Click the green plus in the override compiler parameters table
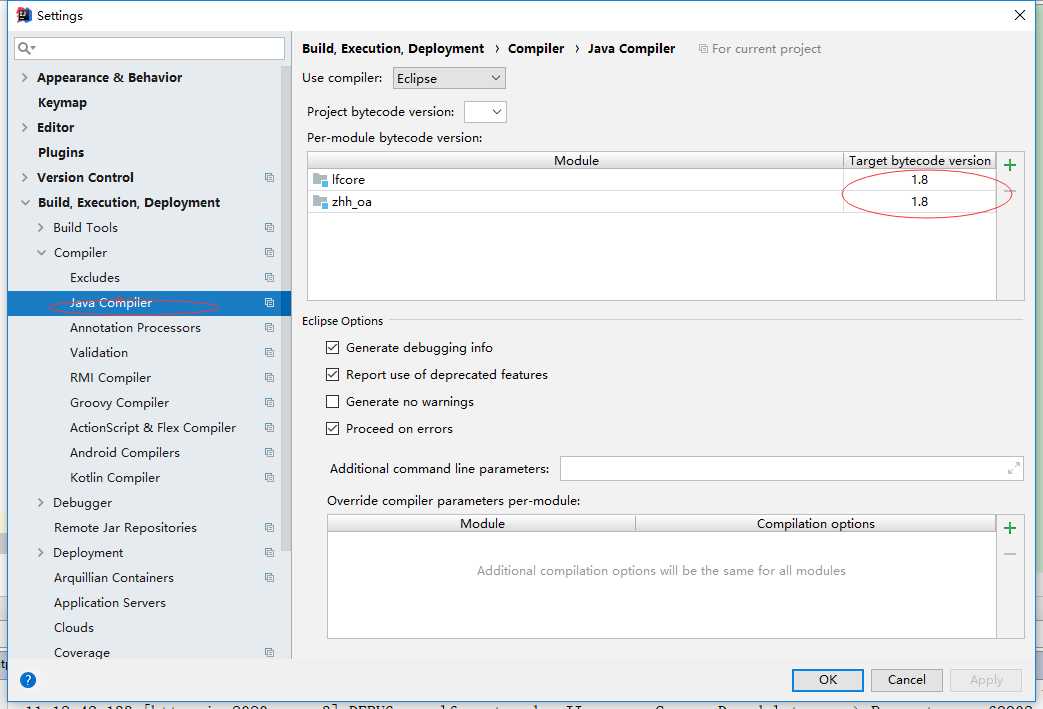Viewport: 1043px width, 709px height. [1010, 528]
